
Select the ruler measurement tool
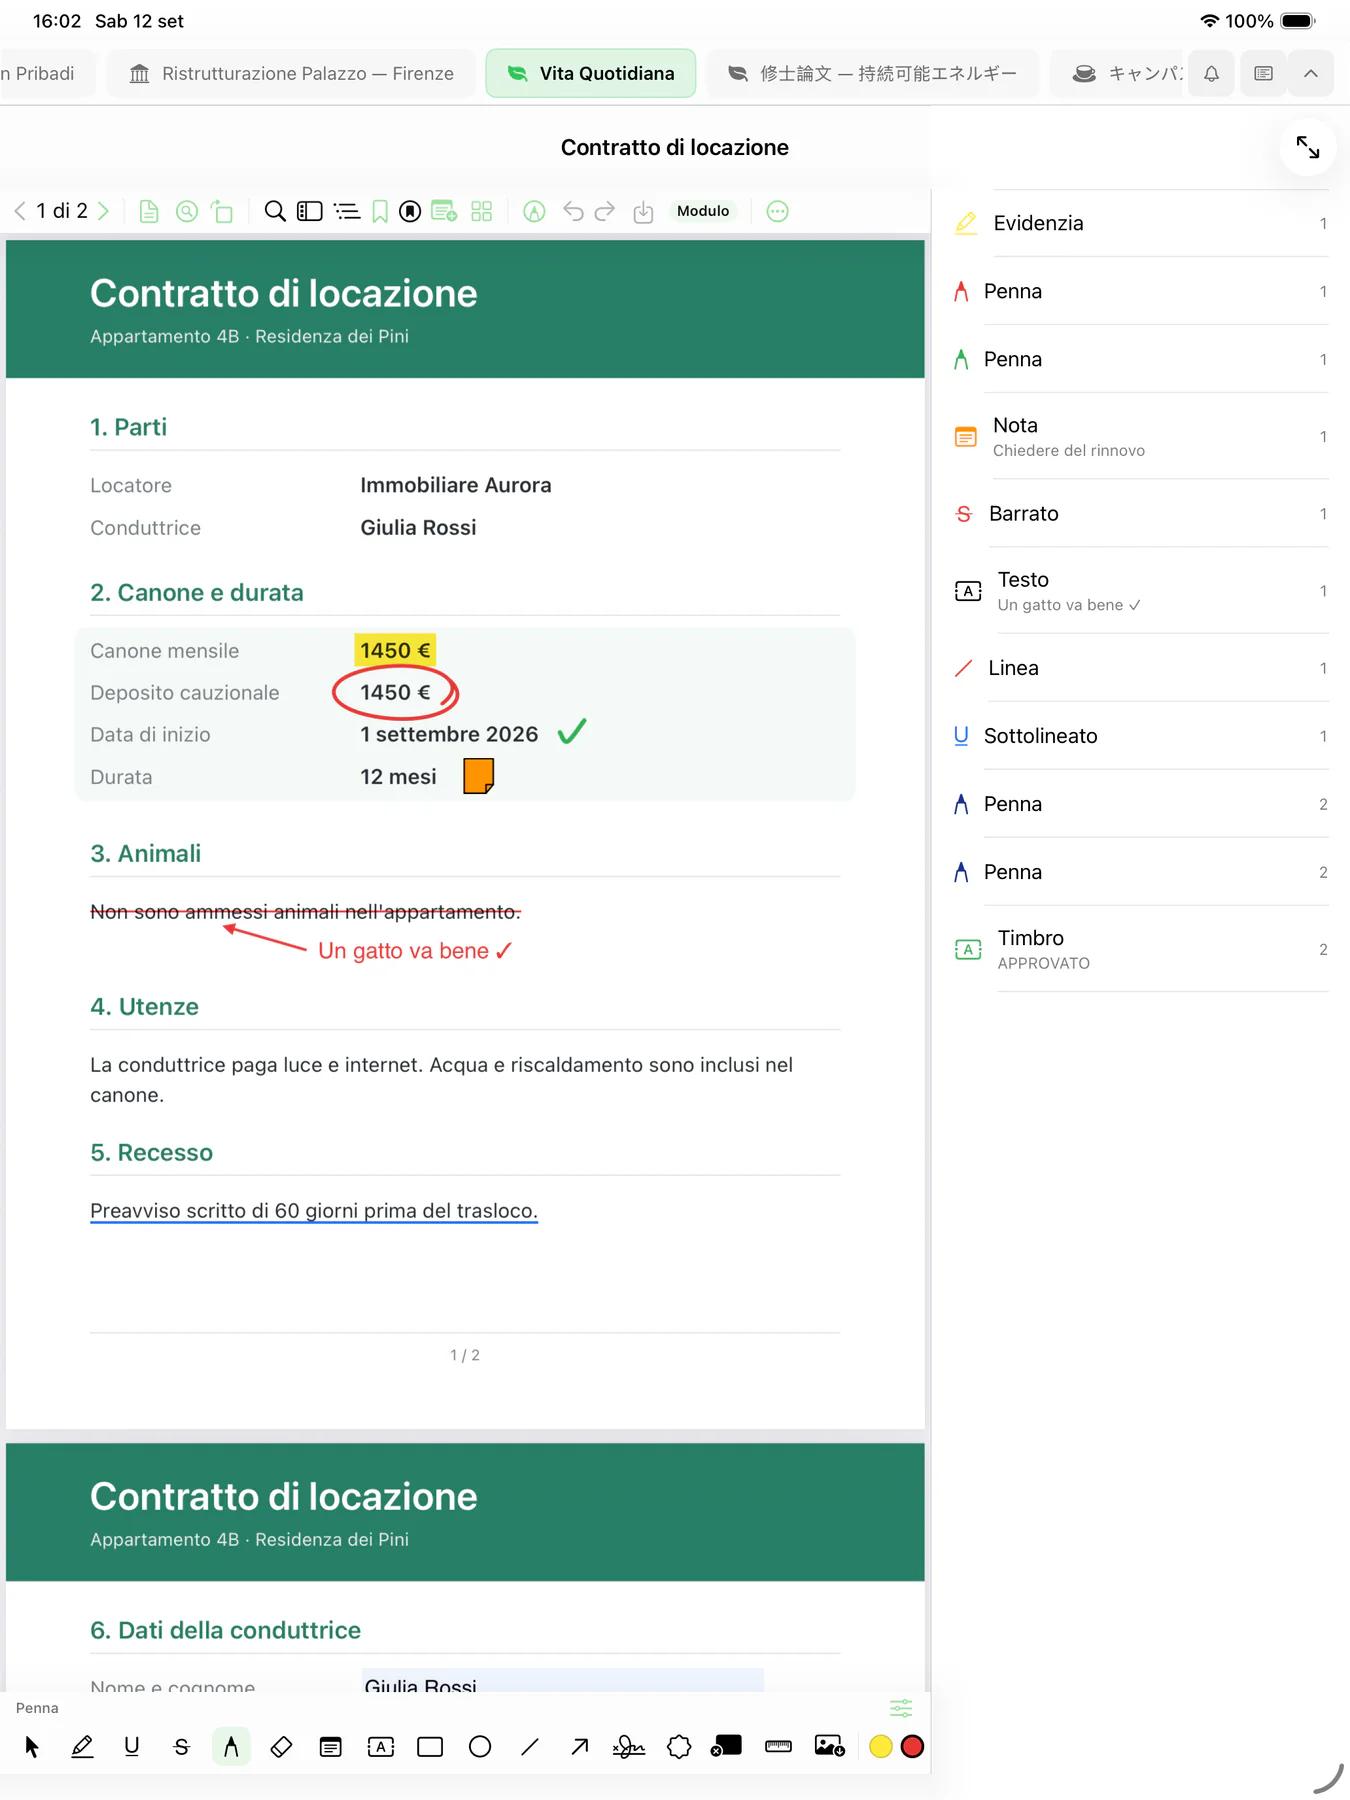(x=778, y=1746)
